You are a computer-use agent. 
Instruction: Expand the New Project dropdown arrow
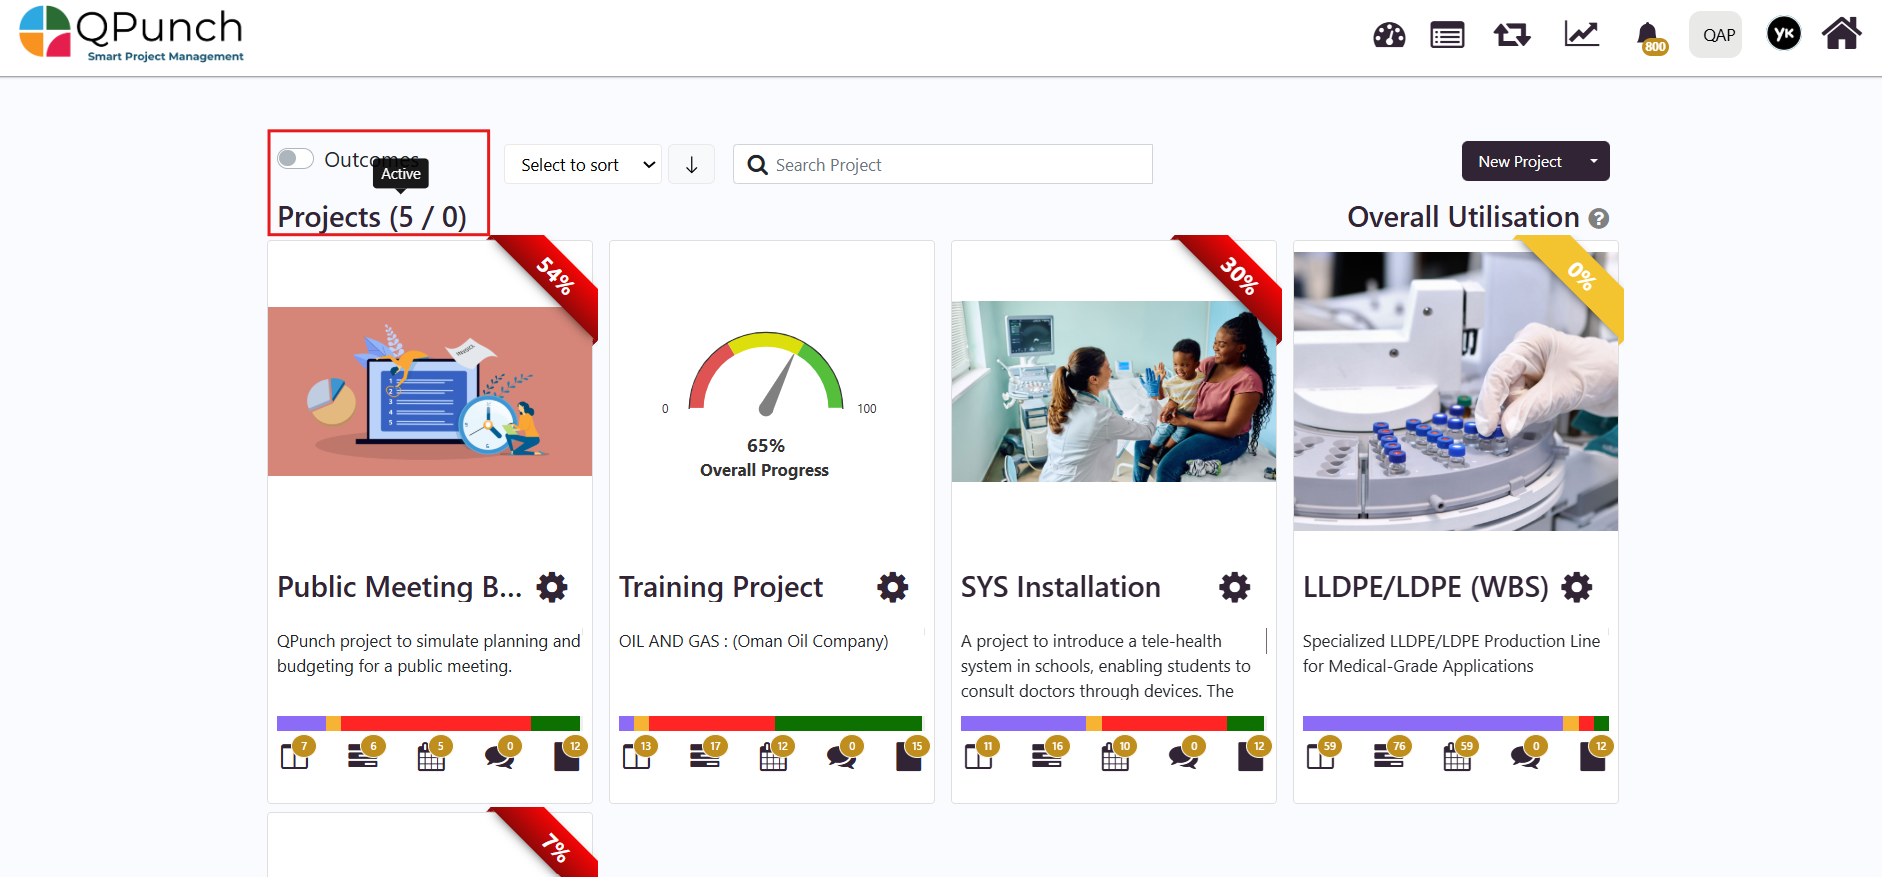click(x=1593, y=161)
